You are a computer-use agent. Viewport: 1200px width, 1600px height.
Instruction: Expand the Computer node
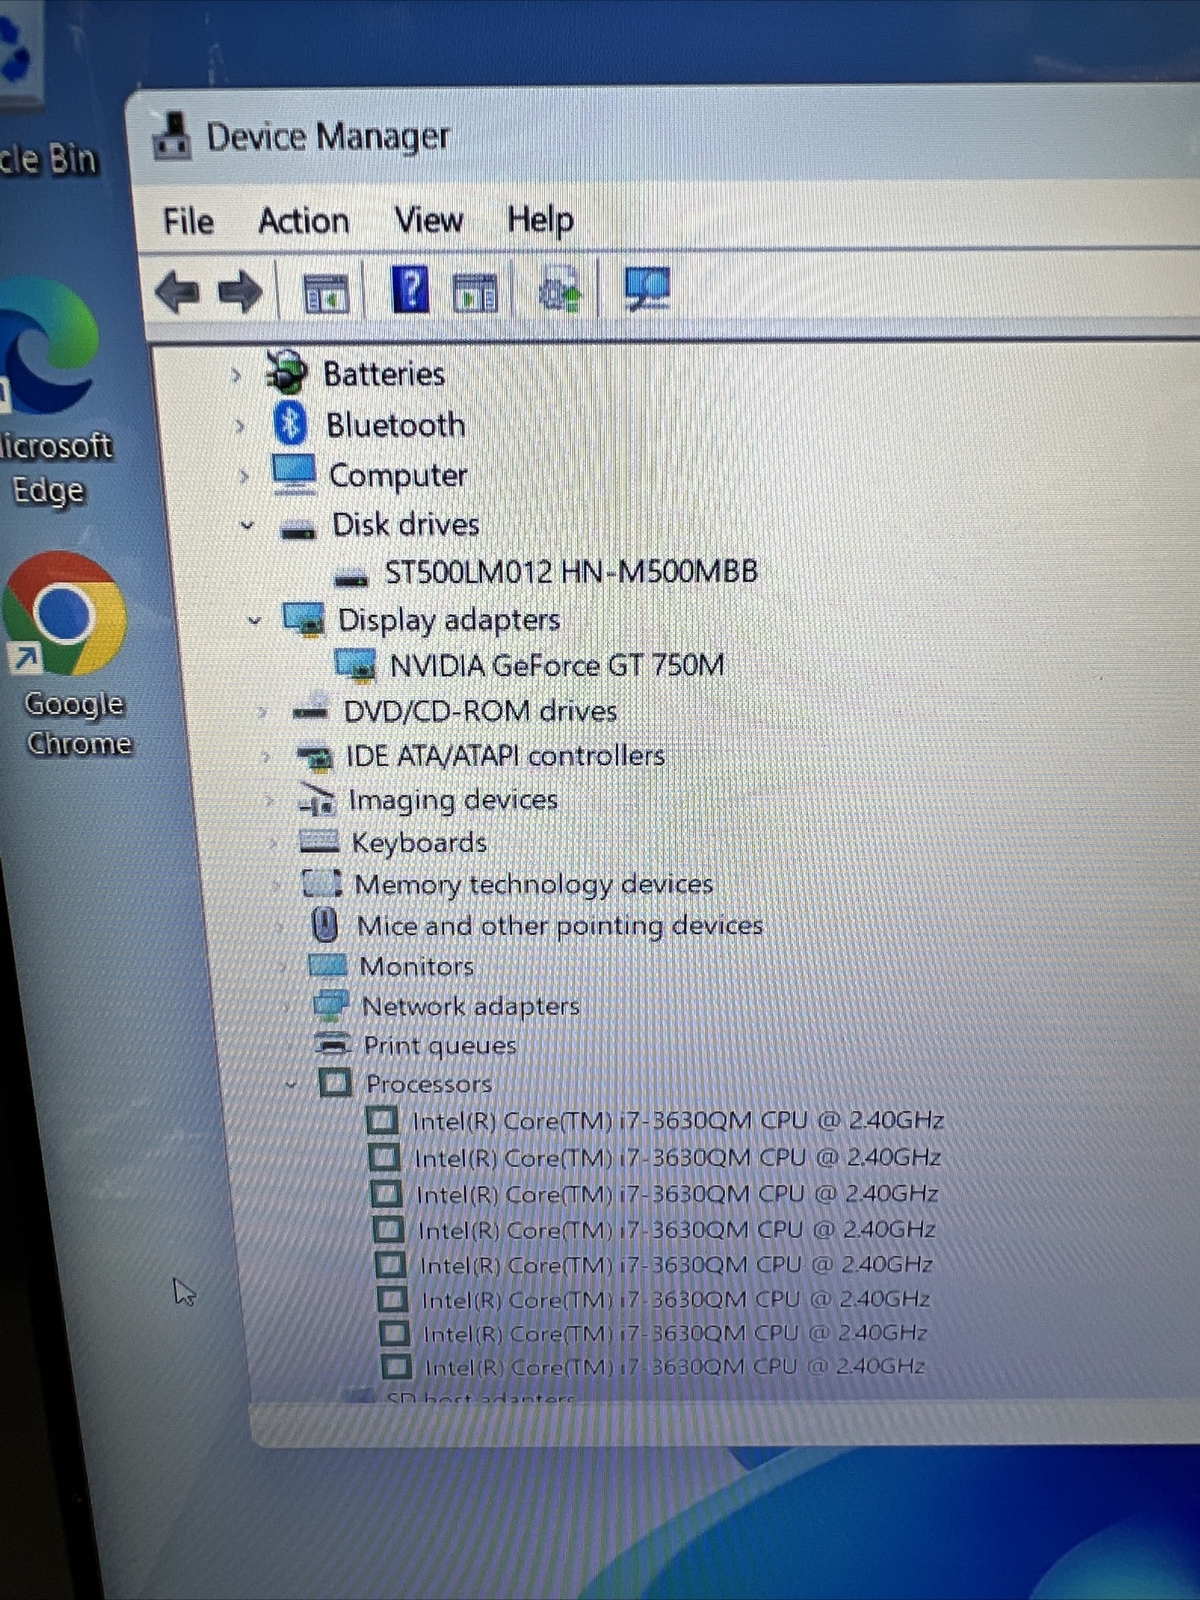click(x=243, y=476)
